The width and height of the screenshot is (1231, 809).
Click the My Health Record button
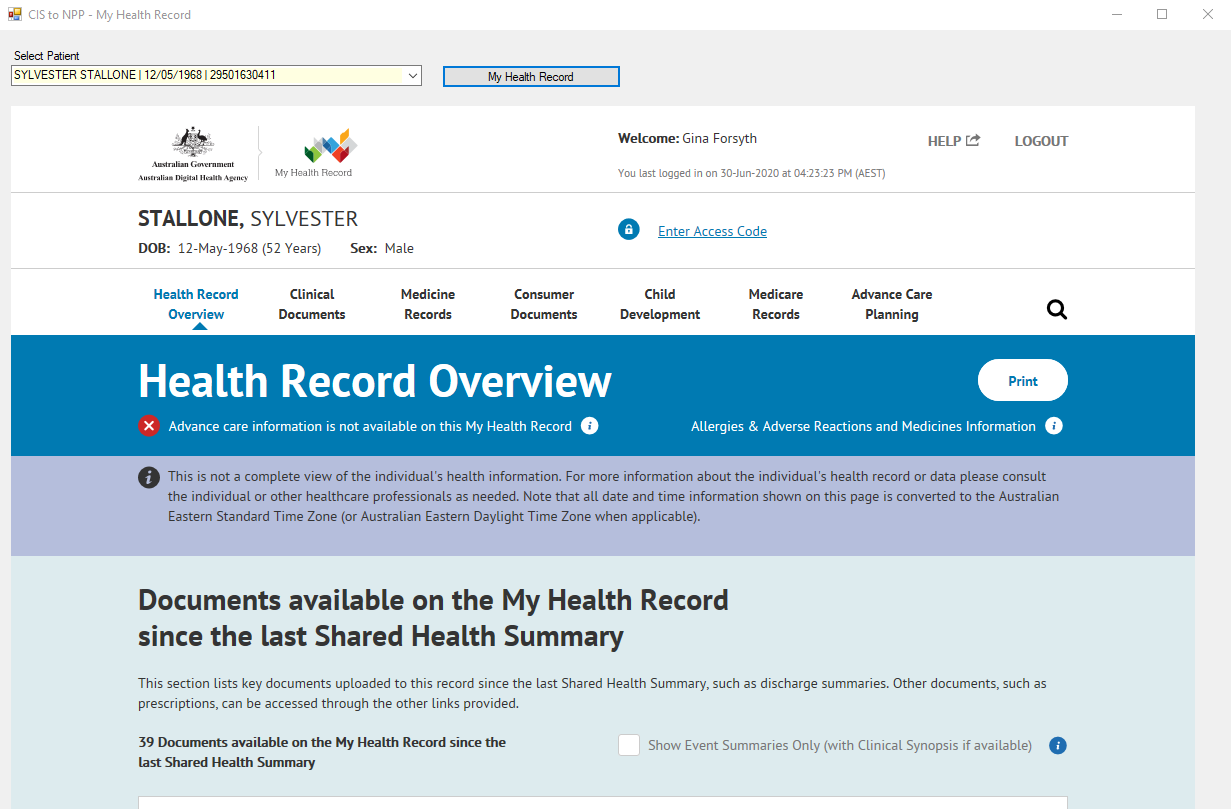point(531,77)
